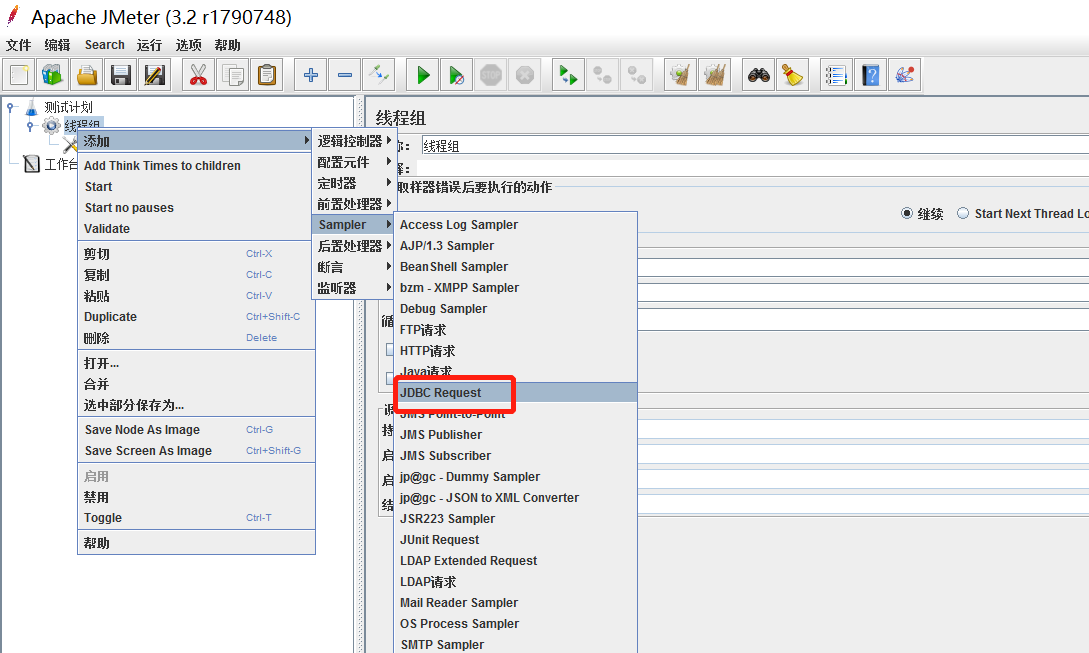Choose 禁用 in context menu
1089x653 pixels.
[195, 497]
